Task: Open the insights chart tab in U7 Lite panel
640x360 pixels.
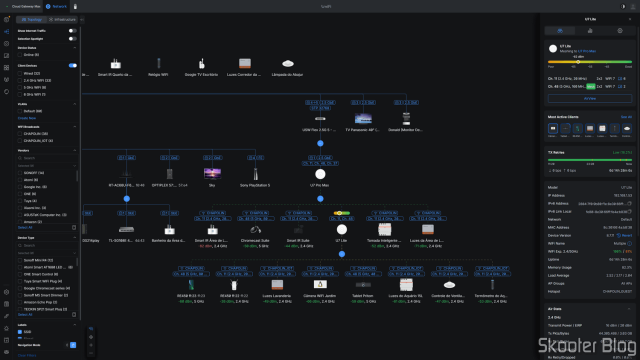Action: point(590,31)
